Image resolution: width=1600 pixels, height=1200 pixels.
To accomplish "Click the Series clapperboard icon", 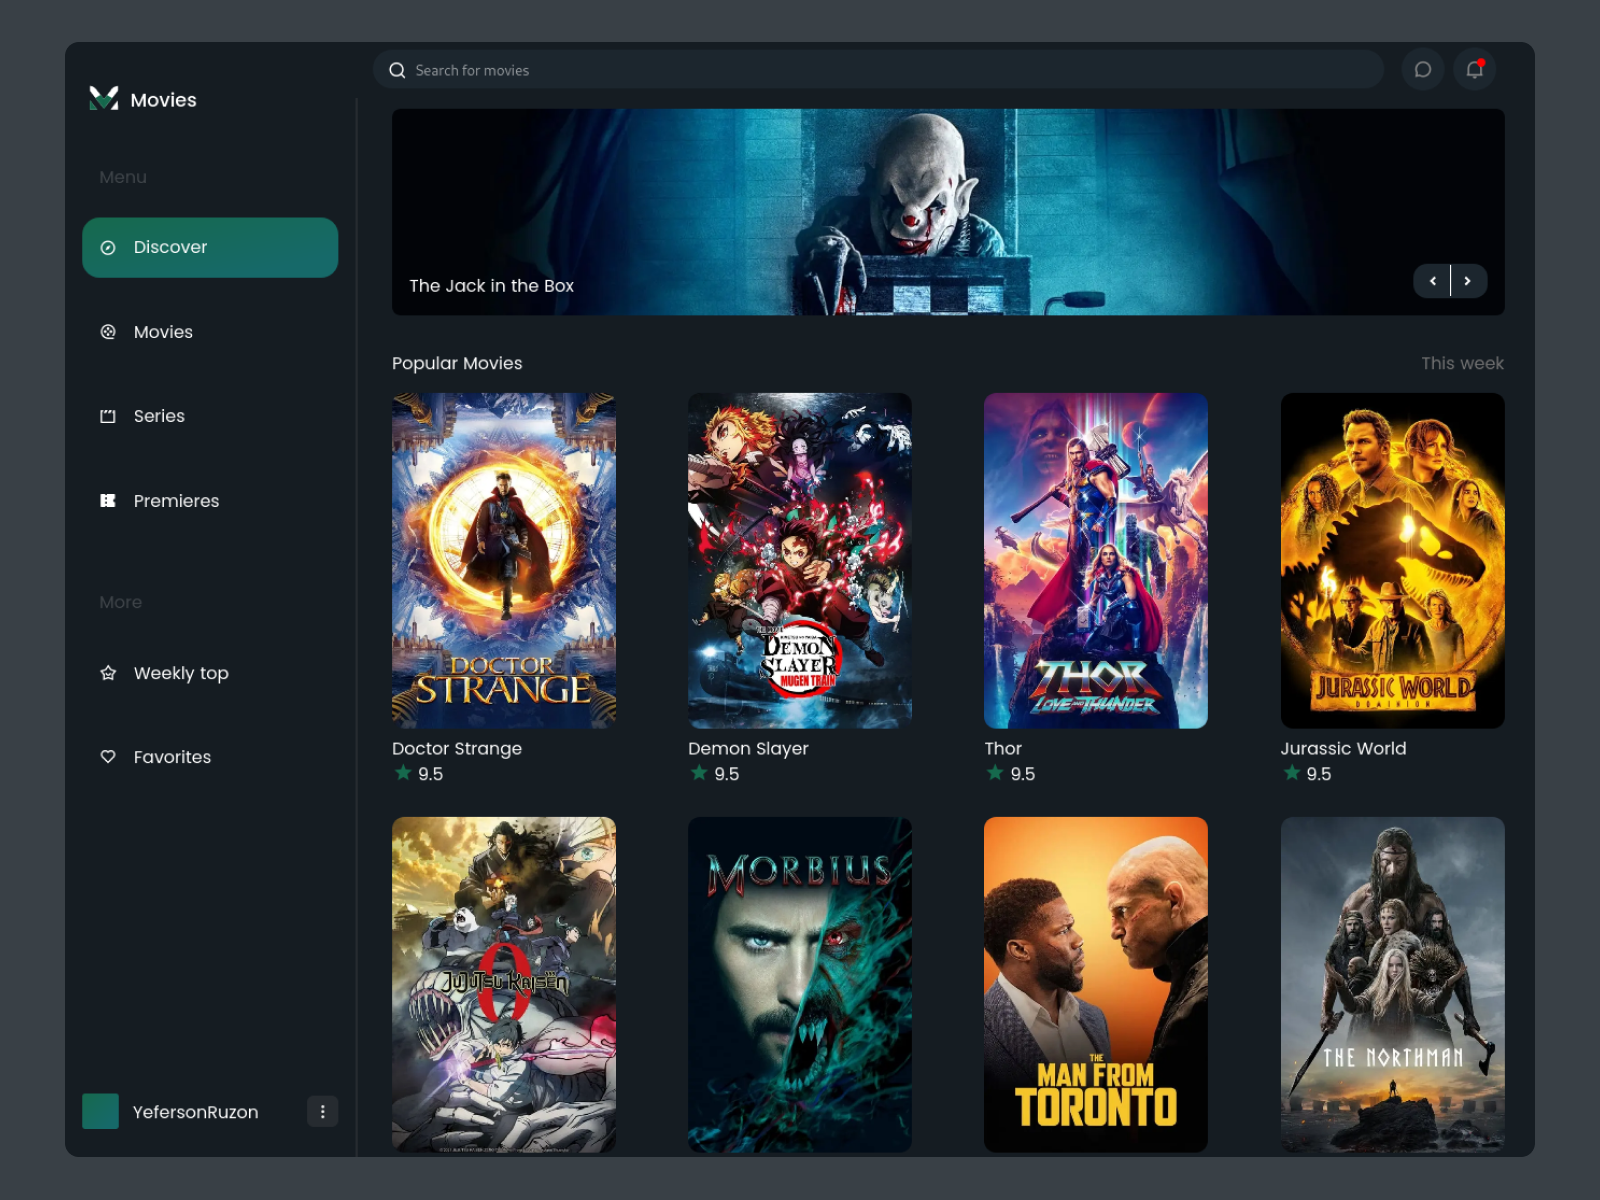I will [x=108, y=416].
